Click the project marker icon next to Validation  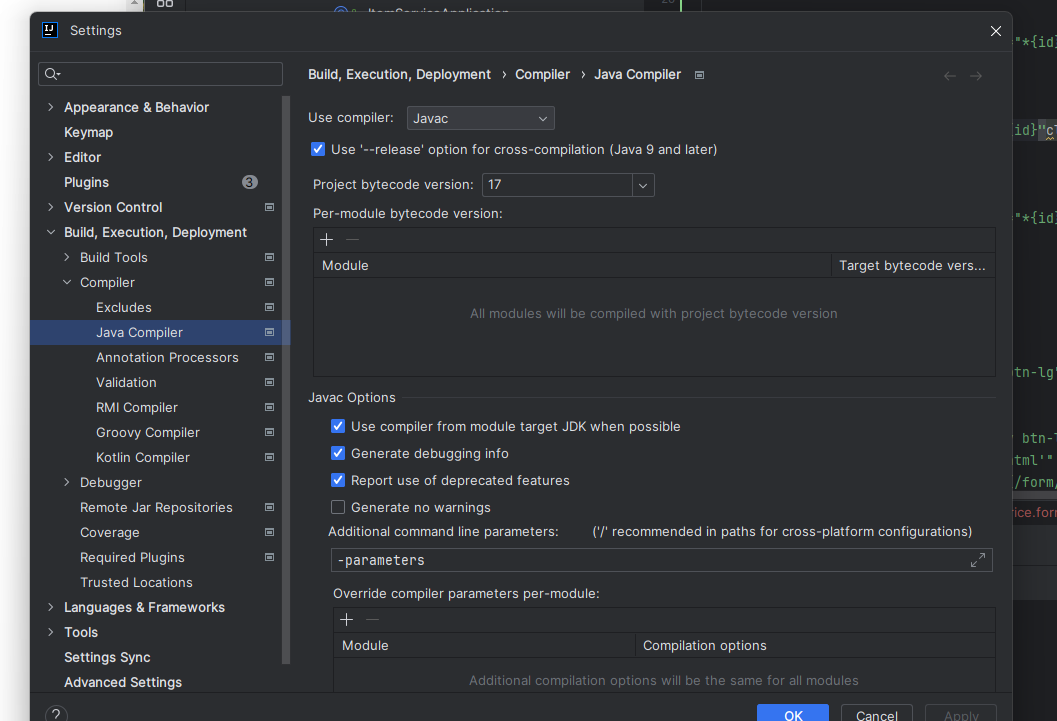pyautogui.click(x=270, y=382)
